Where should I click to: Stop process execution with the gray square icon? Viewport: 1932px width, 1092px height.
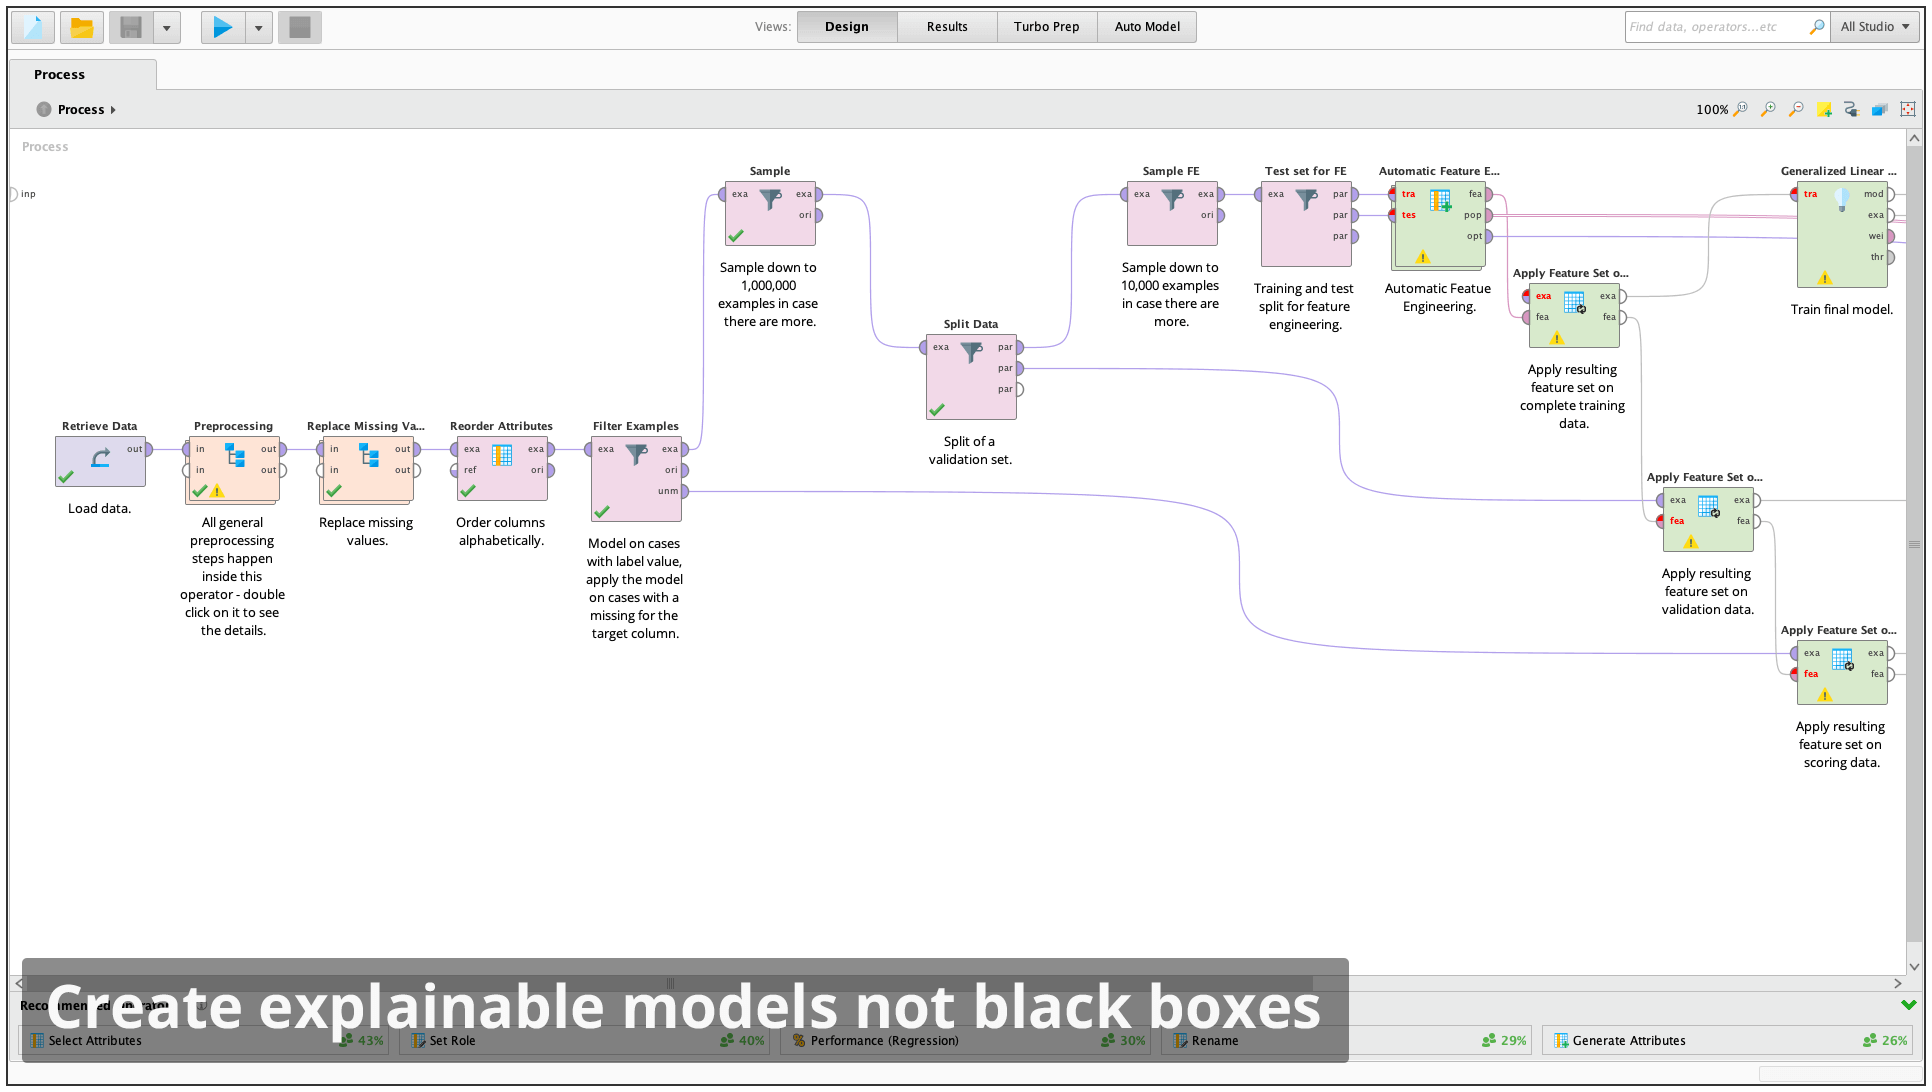299,27
